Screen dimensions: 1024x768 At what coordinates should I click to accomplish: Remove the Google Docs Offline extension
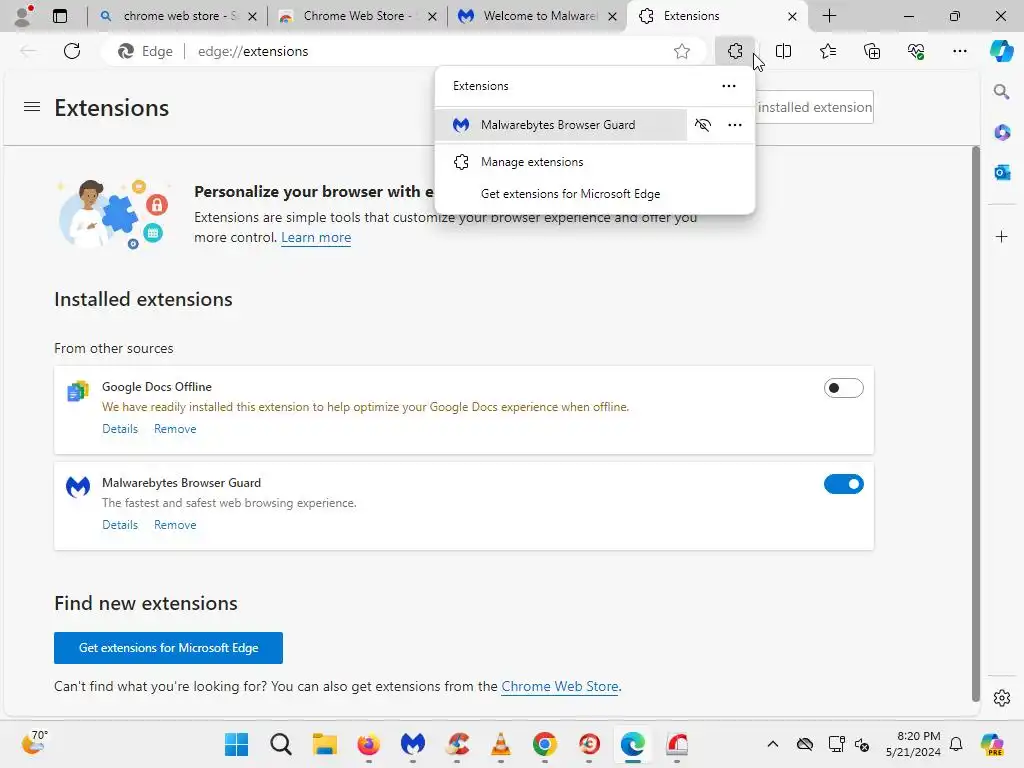[x=175, y=429]
